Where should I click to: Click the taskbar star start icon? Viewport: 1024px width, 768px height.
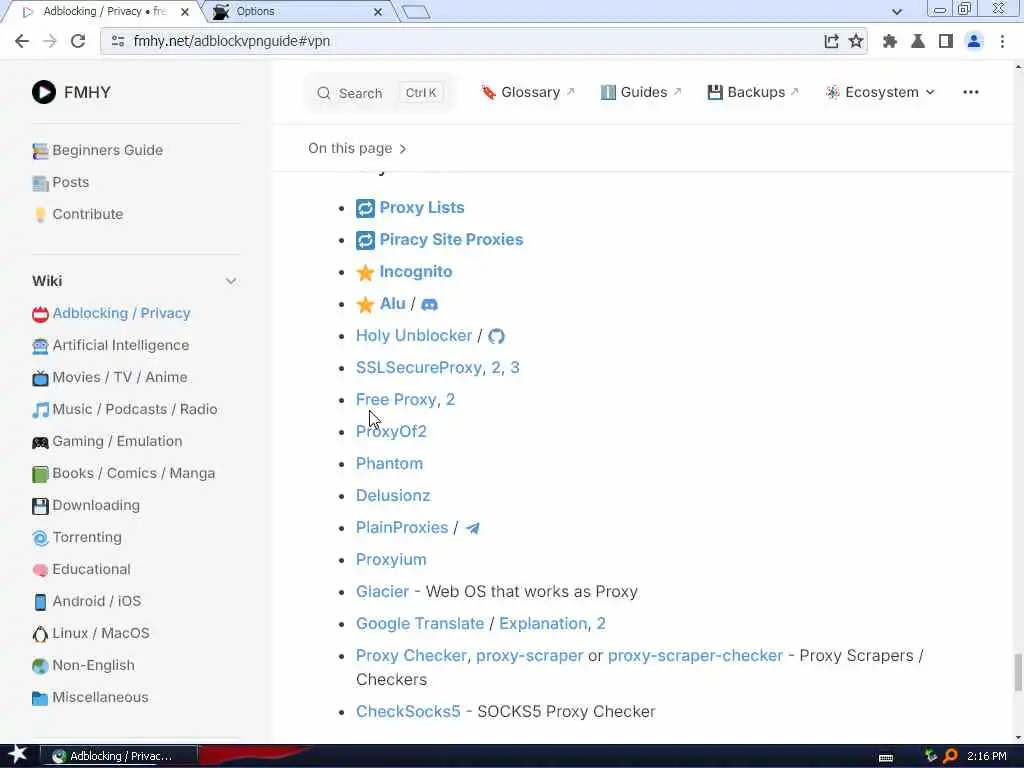pos(17,755)
